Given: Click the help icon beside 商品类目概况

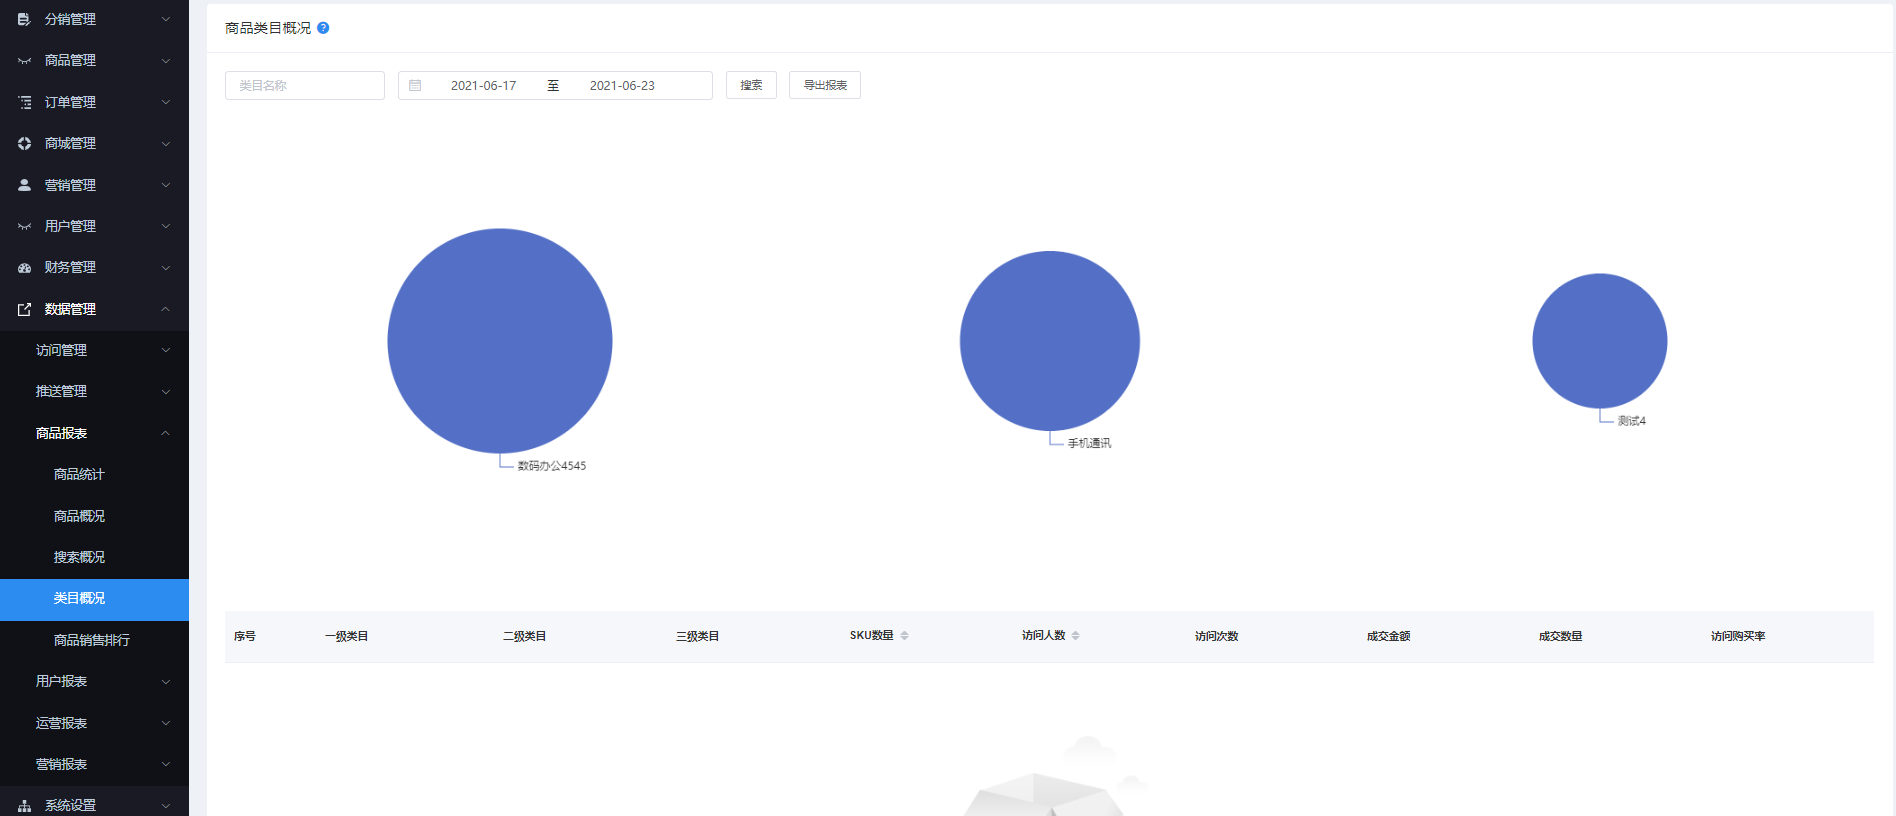Looking at the screenshot, I should (323, 28).
